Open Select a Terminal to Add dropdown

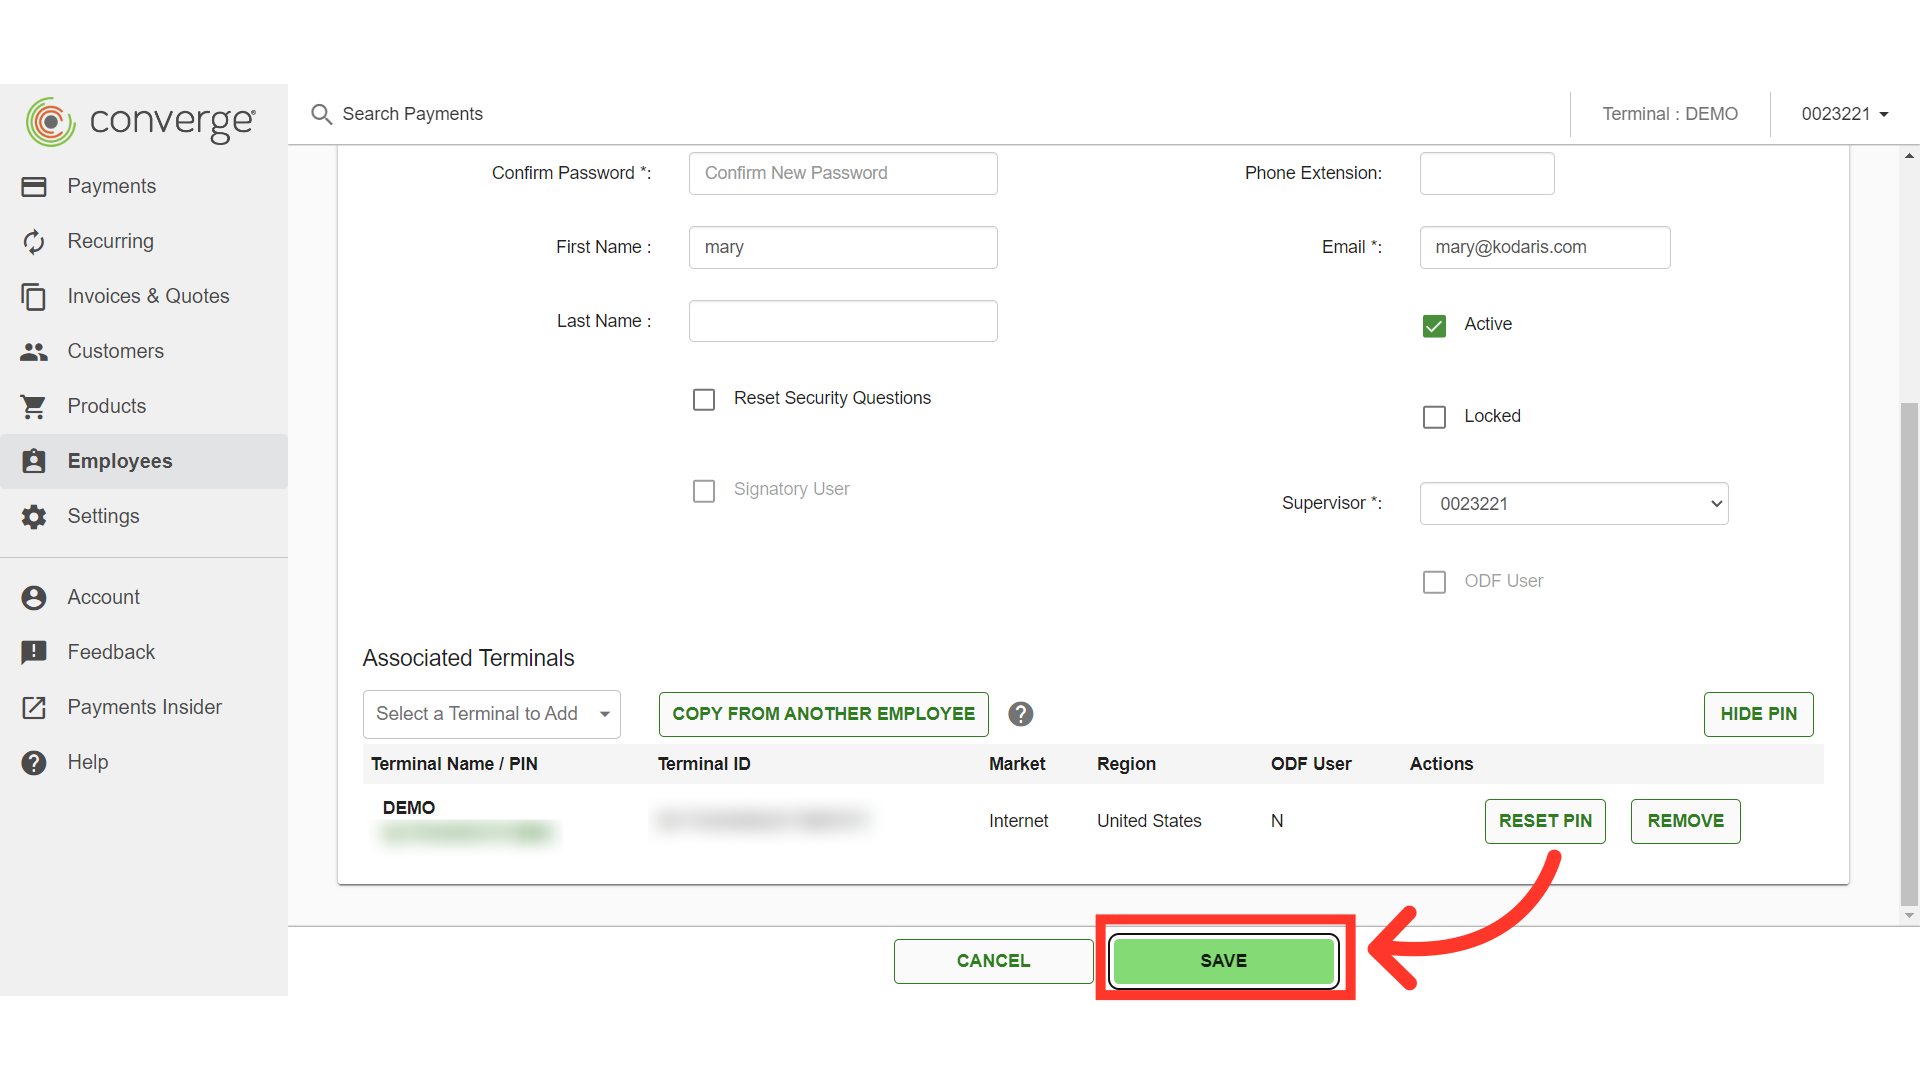pos(491,714)
